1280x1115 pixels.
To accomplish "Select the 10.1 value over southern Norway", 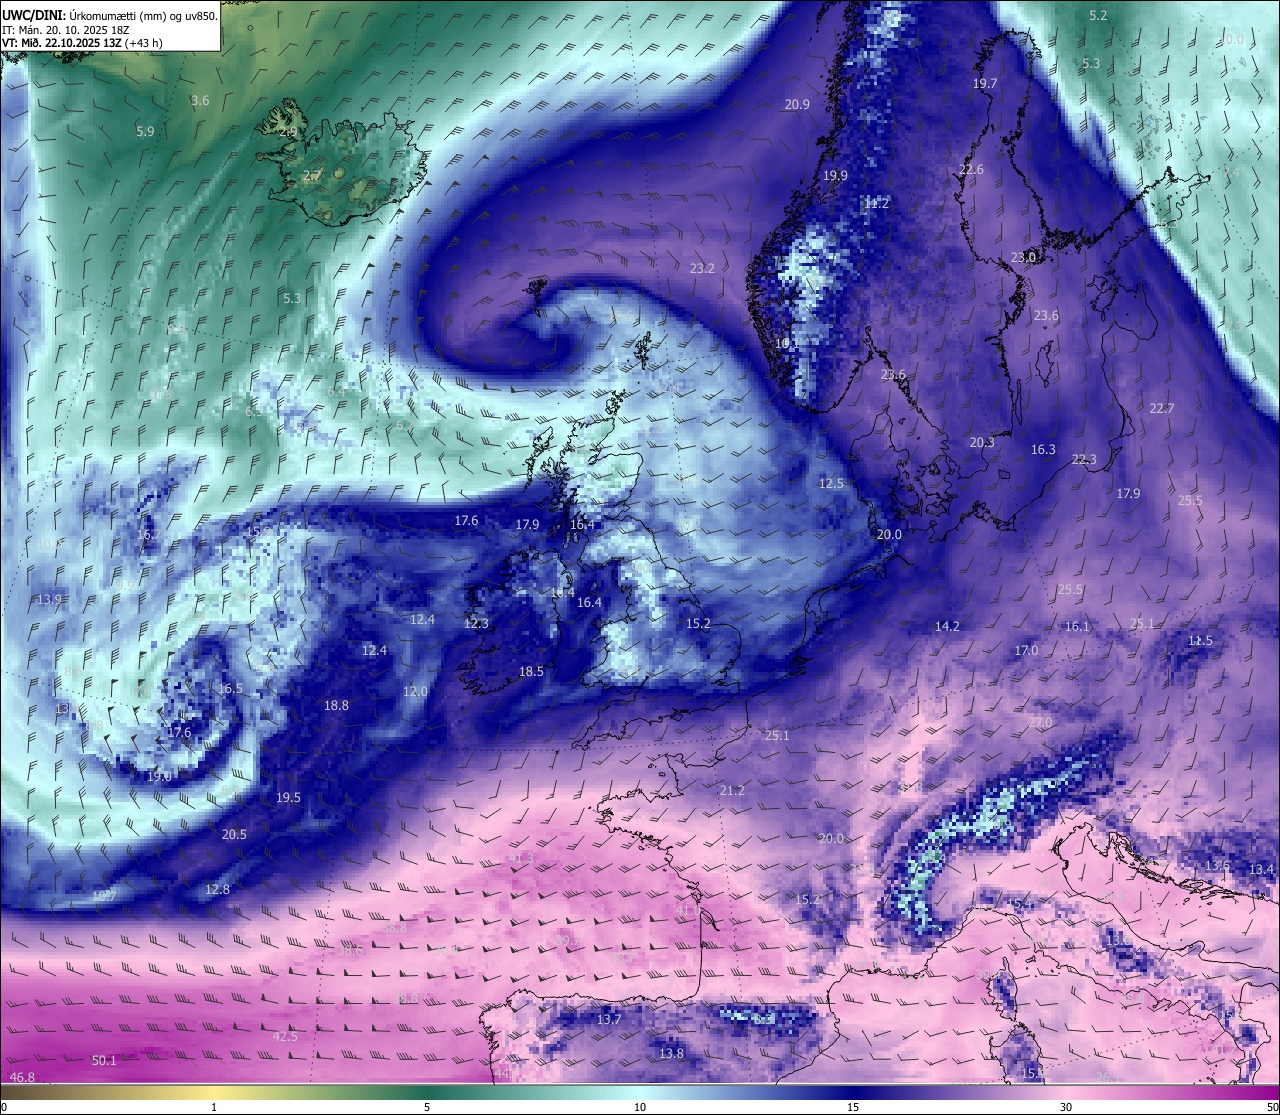I will [x=788, y=343].
